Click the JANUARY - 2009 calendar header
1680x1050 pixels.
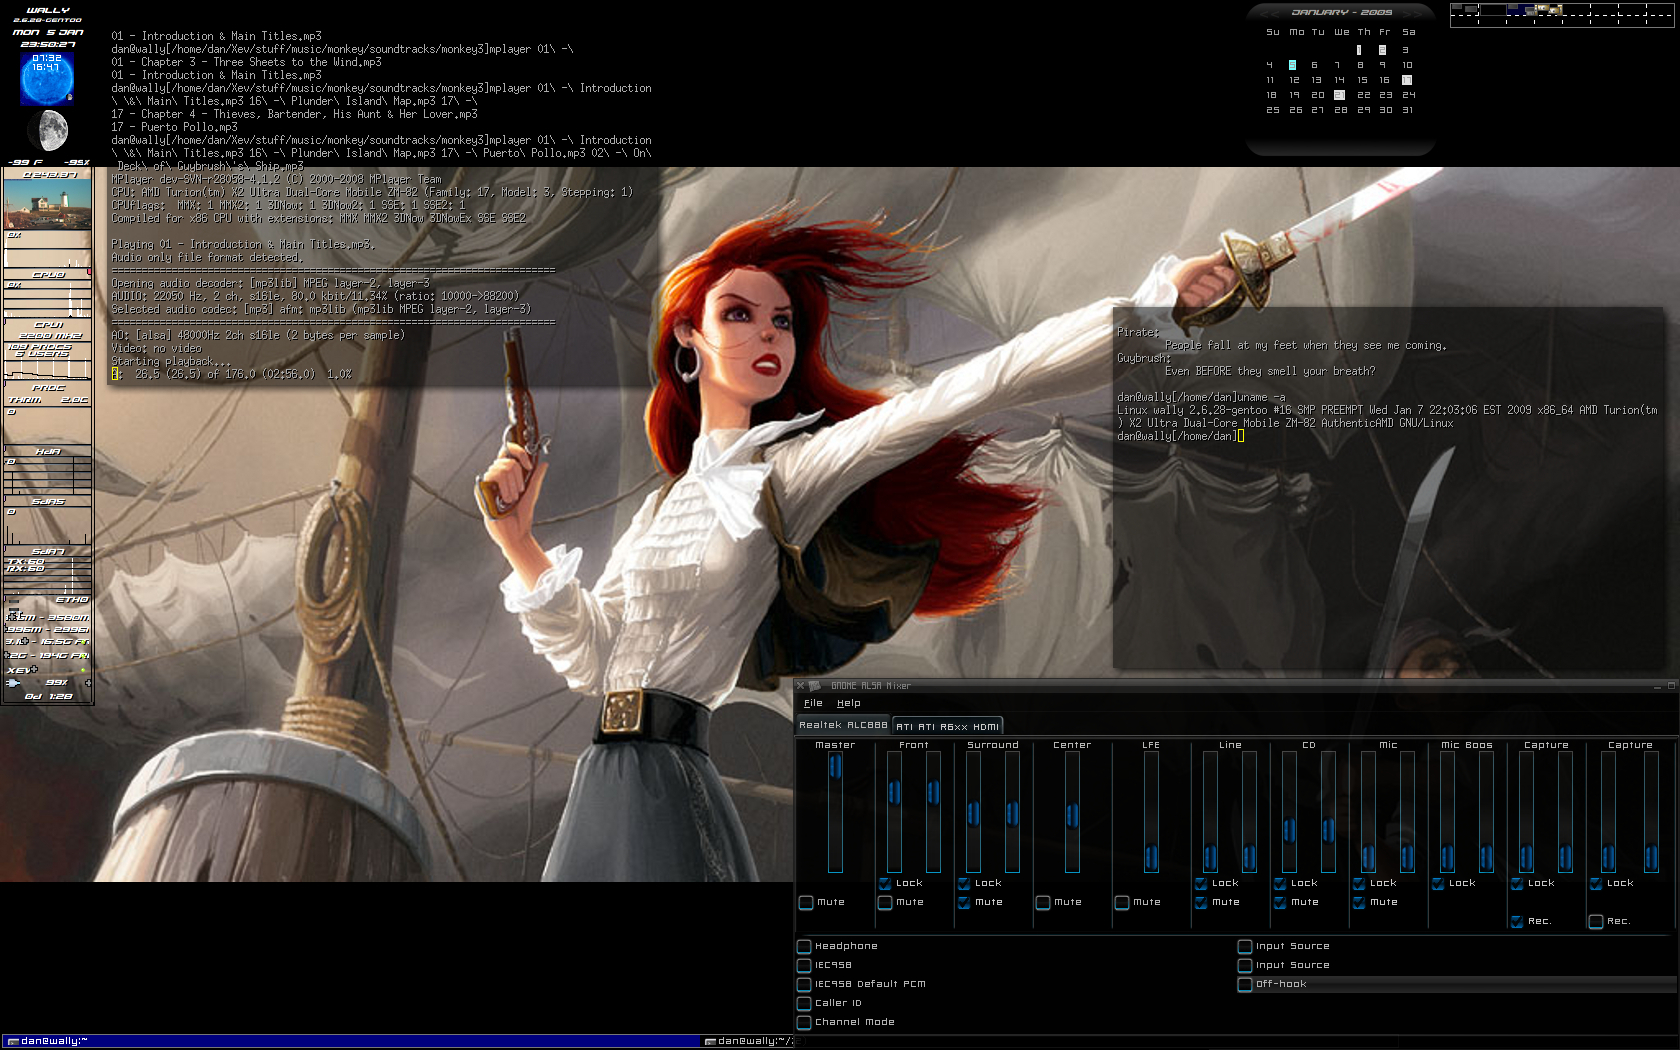[x=1341, y=13]
